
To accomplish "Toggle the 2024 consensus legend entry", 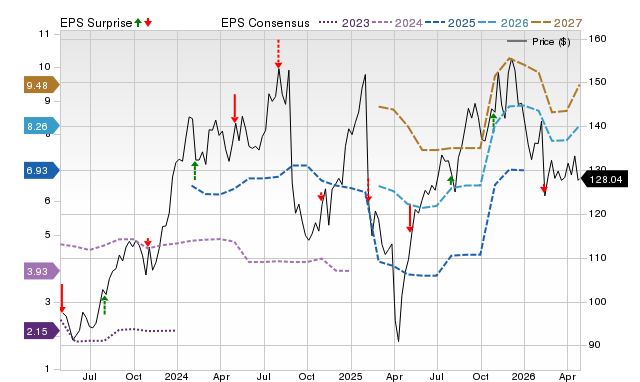I will pos(398,23).
